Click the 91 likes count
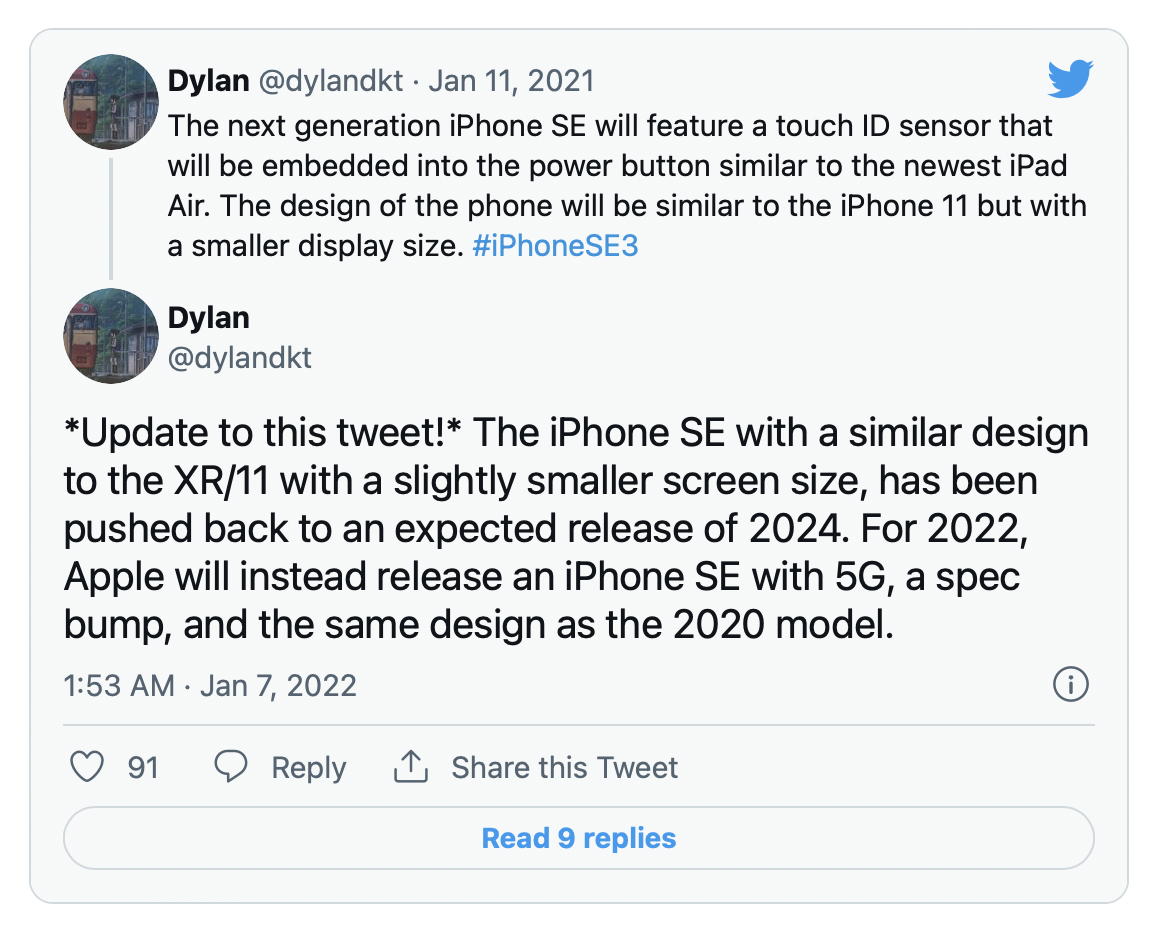1162x928 pixels. tap(143, 768)
